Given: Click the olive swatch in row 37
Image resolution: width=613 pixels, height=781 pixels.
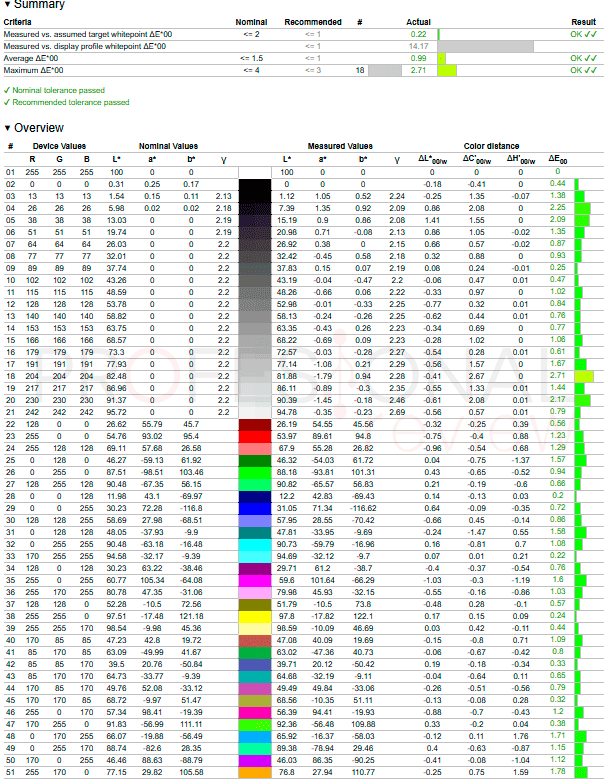Looking at the screenshot, I should point(255,604).
